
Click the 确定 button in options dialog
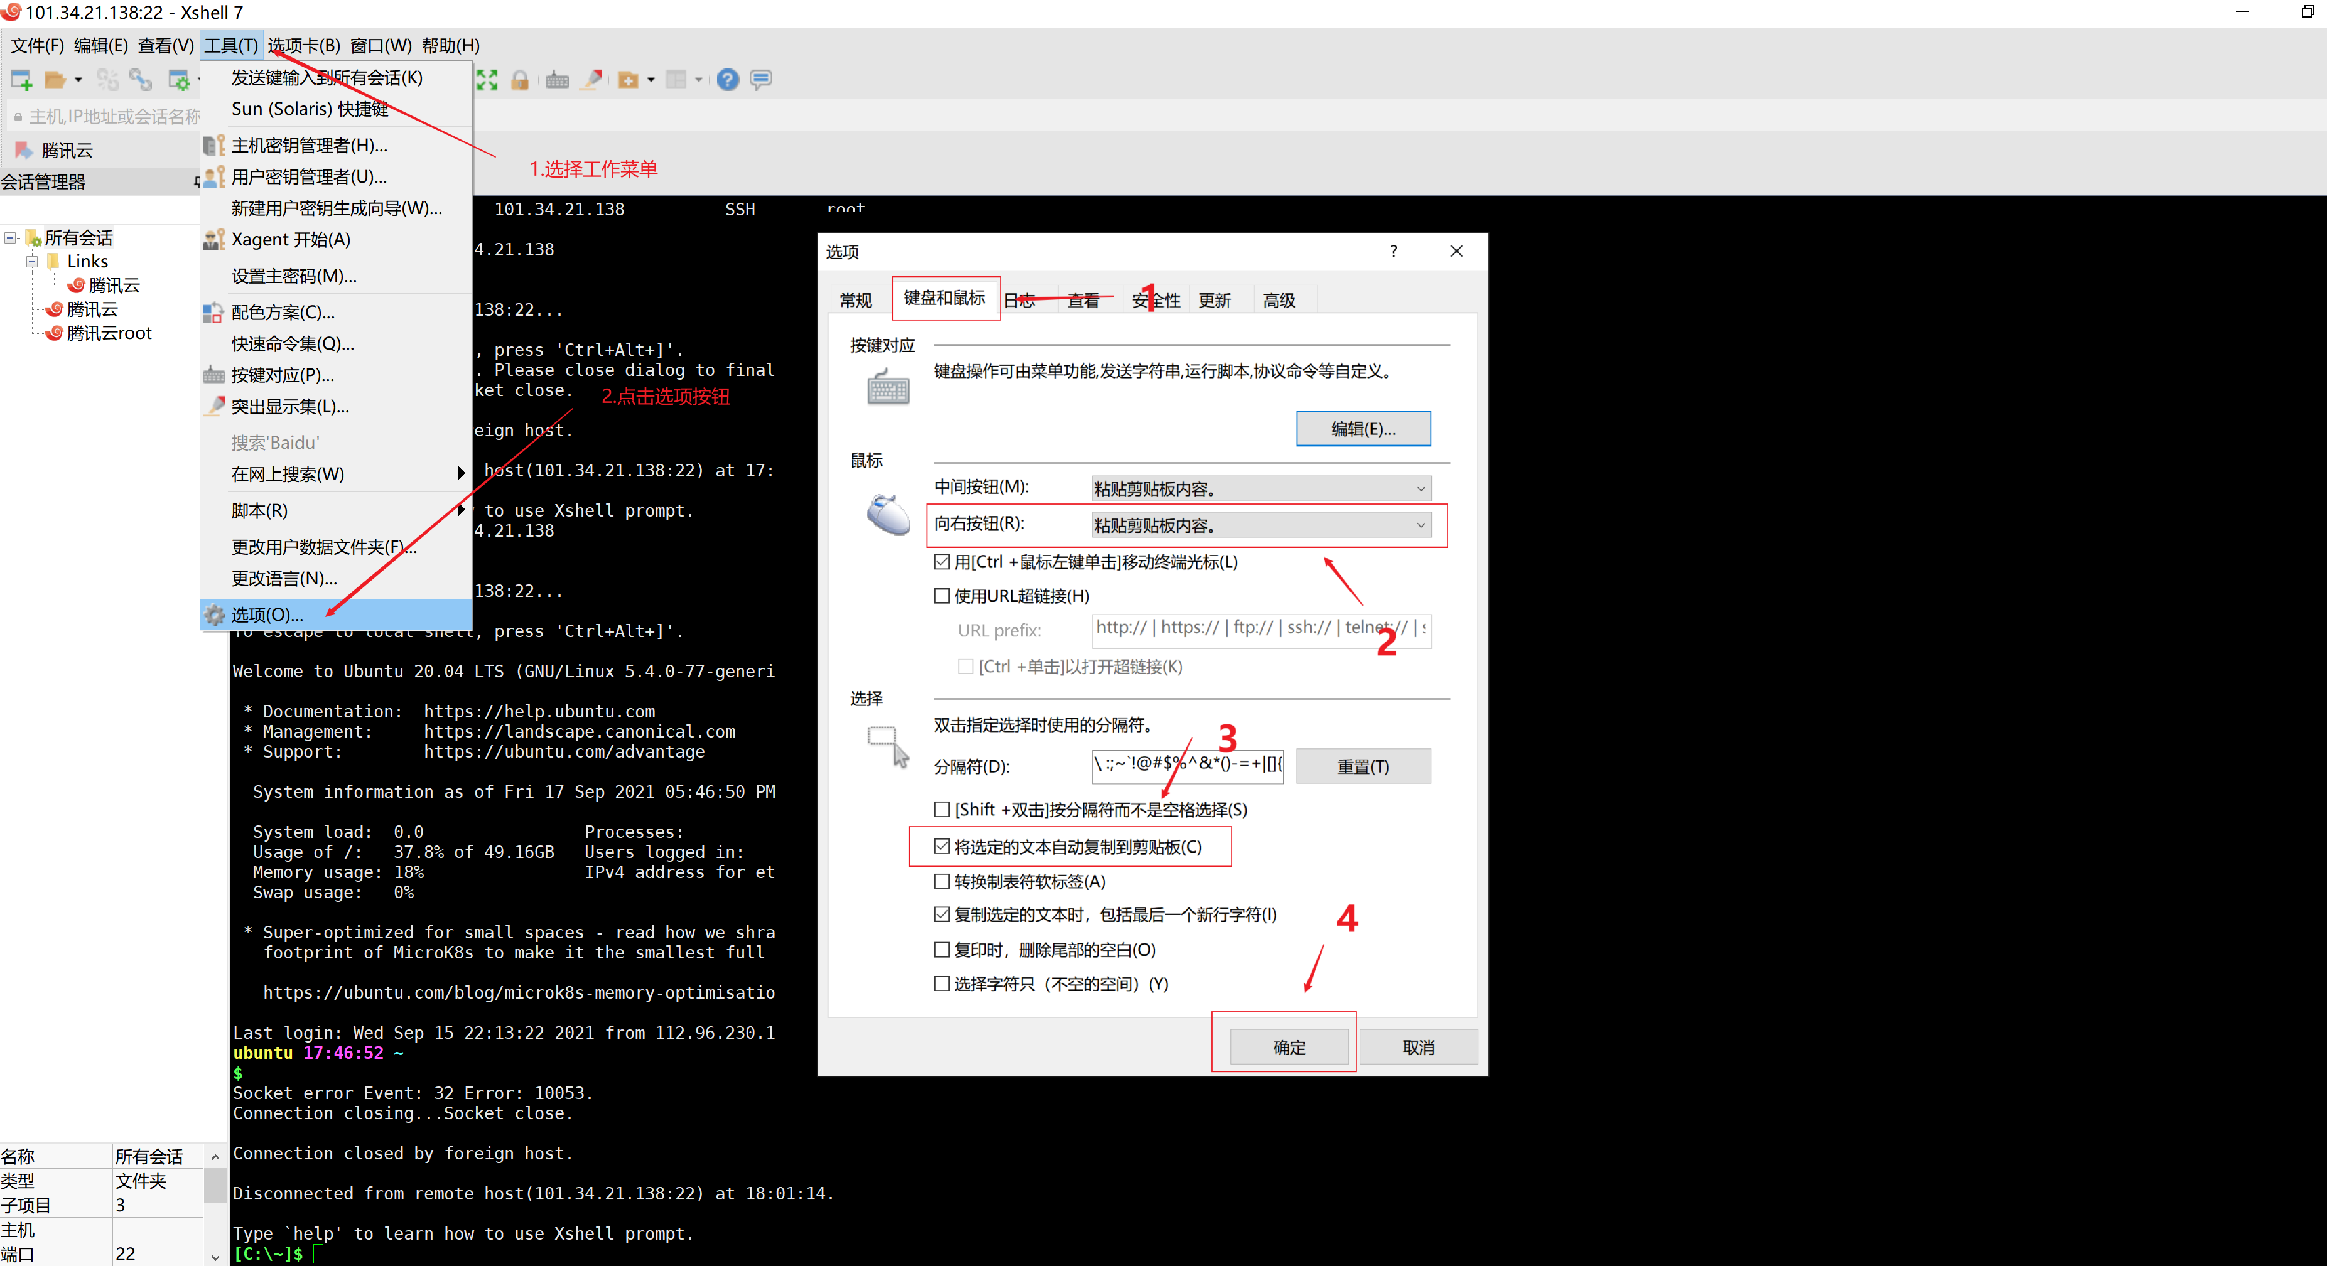point(1289,1047)
